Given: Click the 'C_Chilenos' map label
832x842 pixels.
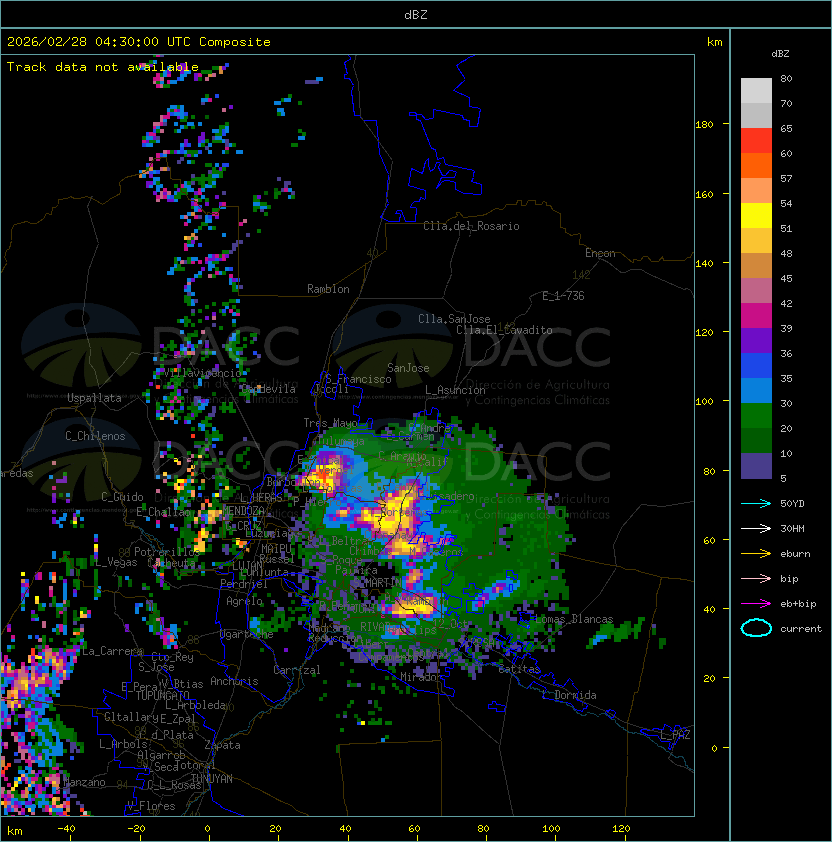Looking at the screenshot, I should pos(95,436).
